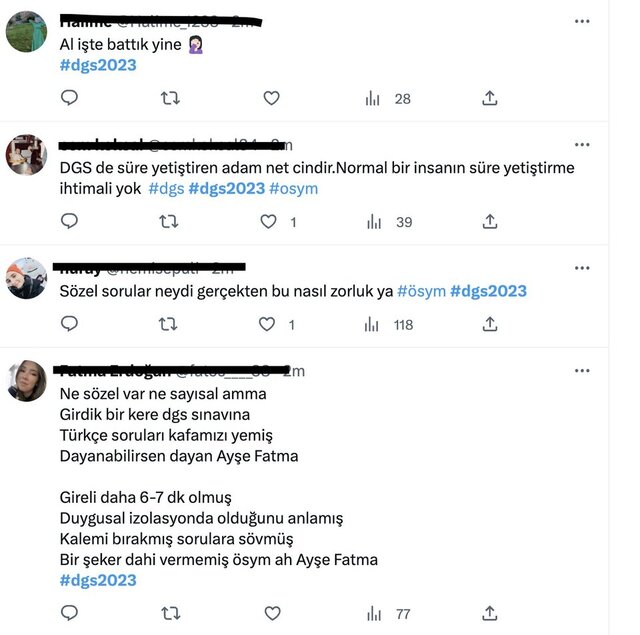The height and width of the screenshot is (635, 640).
Task: Open more menu on the "DGS de süre" tweet
Action: click(582, 145)
